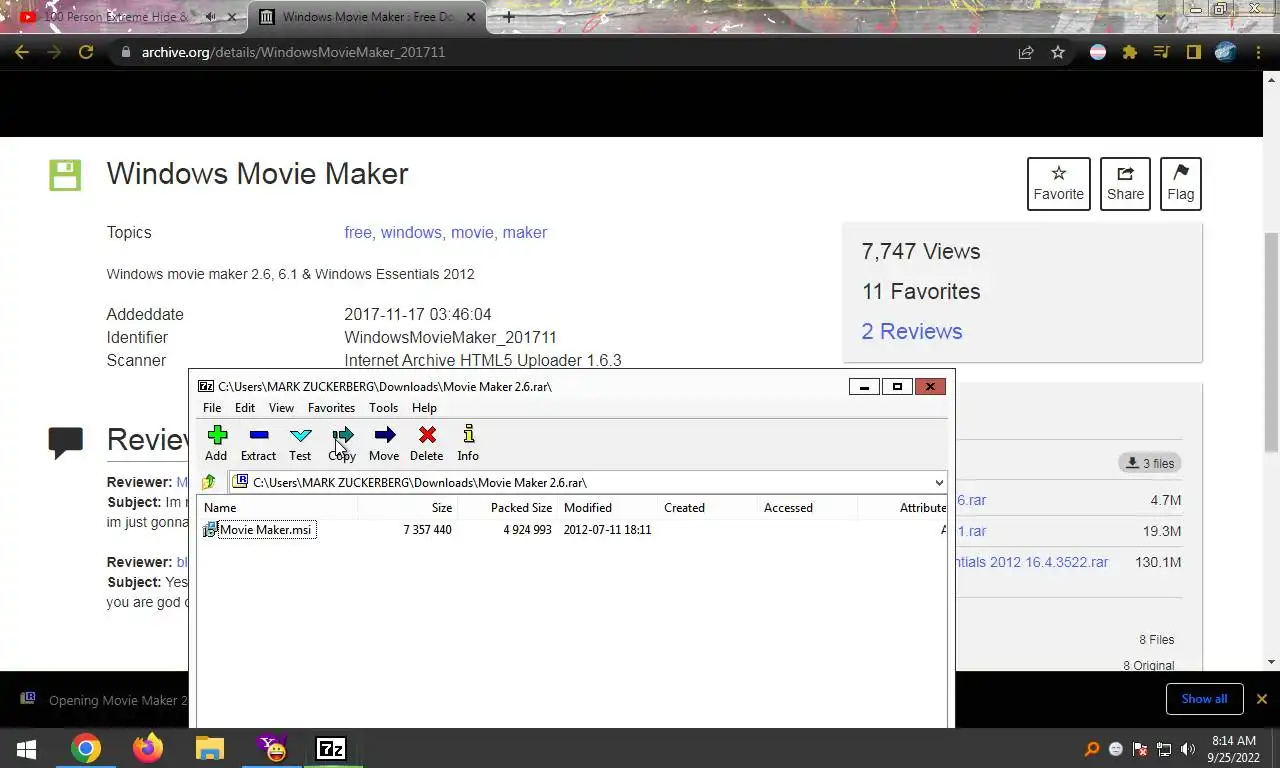Screen dimensions: 1280x768
Task: Click the 3 files download badge
Action: 1150,463
